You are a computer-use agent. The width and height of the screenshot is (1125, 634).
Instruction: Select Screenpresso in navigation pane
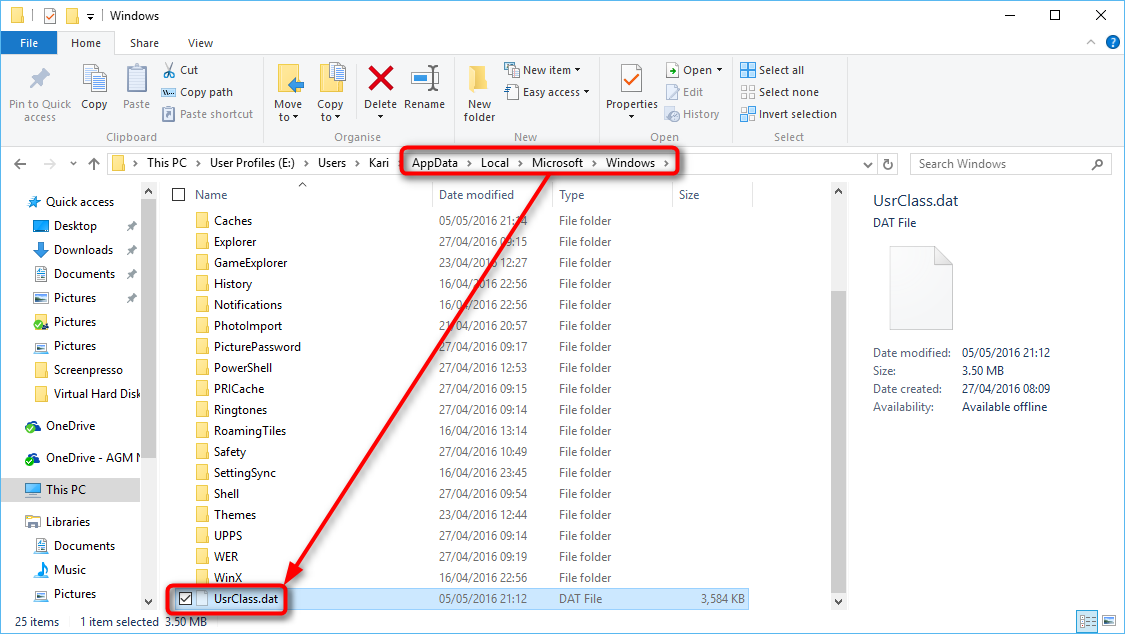(x=88, y=370)
